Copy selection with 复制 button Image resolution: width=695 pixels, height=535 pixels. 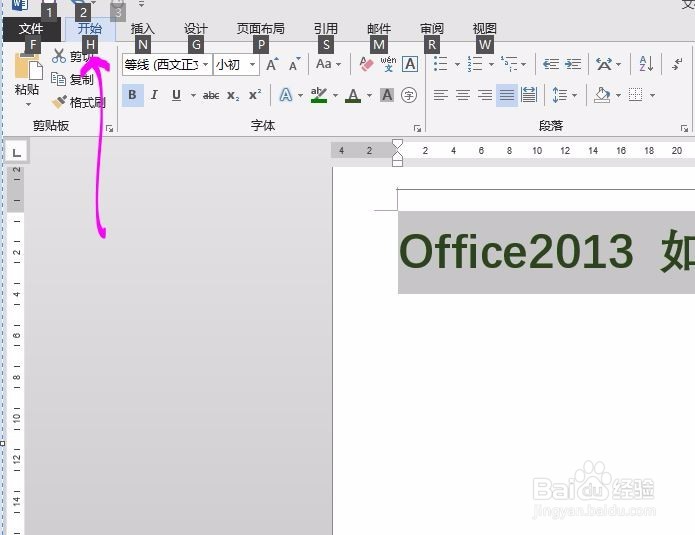click(x=72, y=79)
